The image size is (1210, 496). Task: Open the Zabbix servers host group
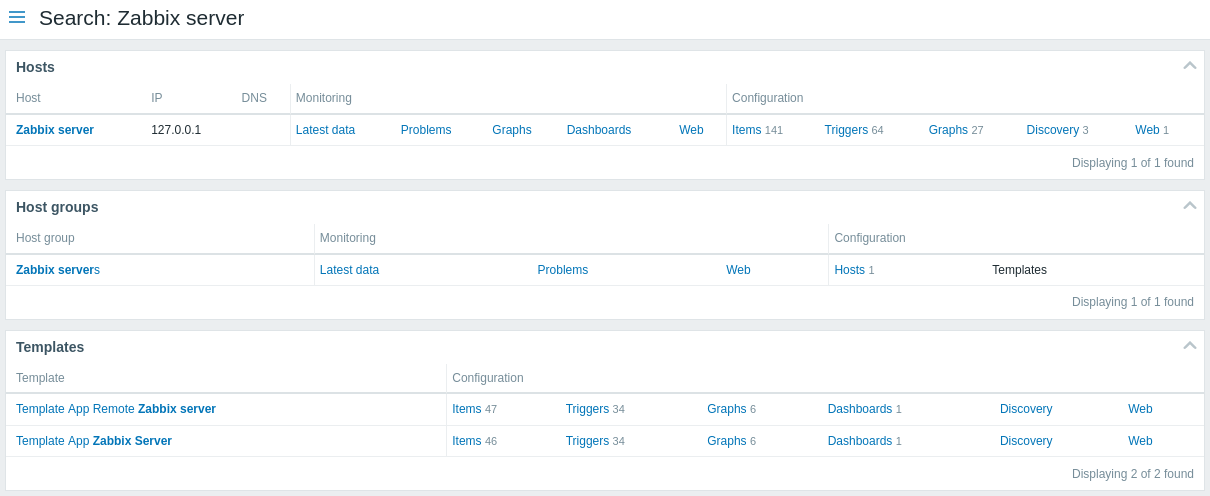tap(58, 270)
